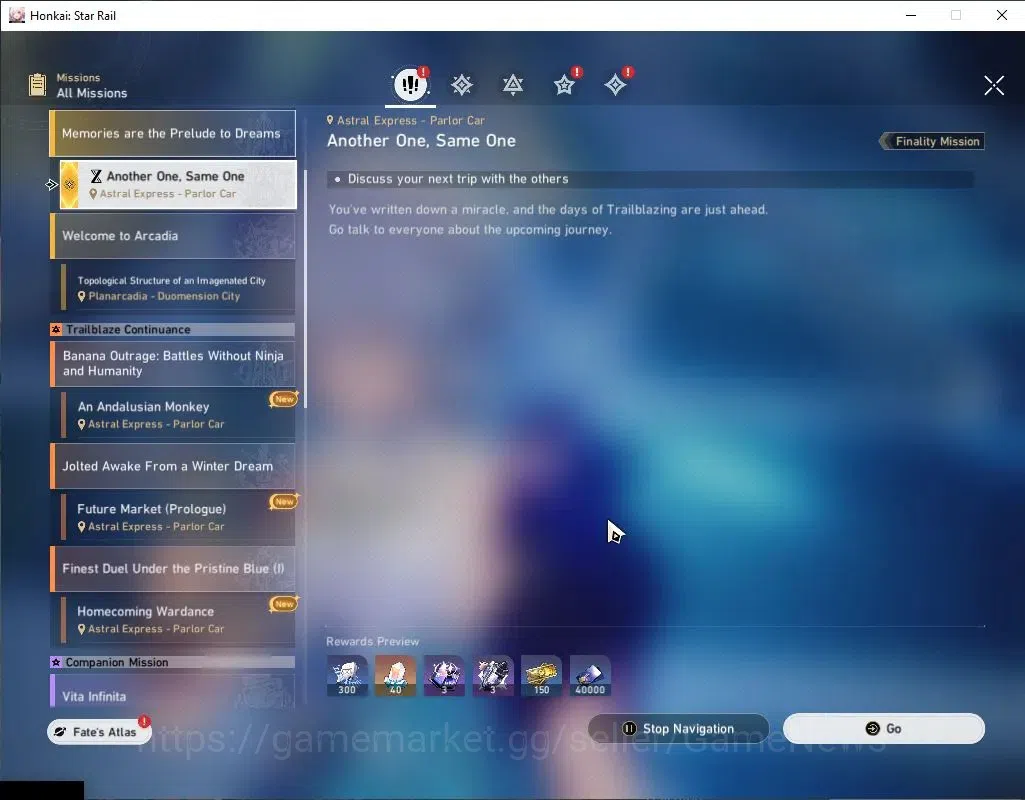
Task: View the gold 150 reward icon
Action: tap(541, 676)
